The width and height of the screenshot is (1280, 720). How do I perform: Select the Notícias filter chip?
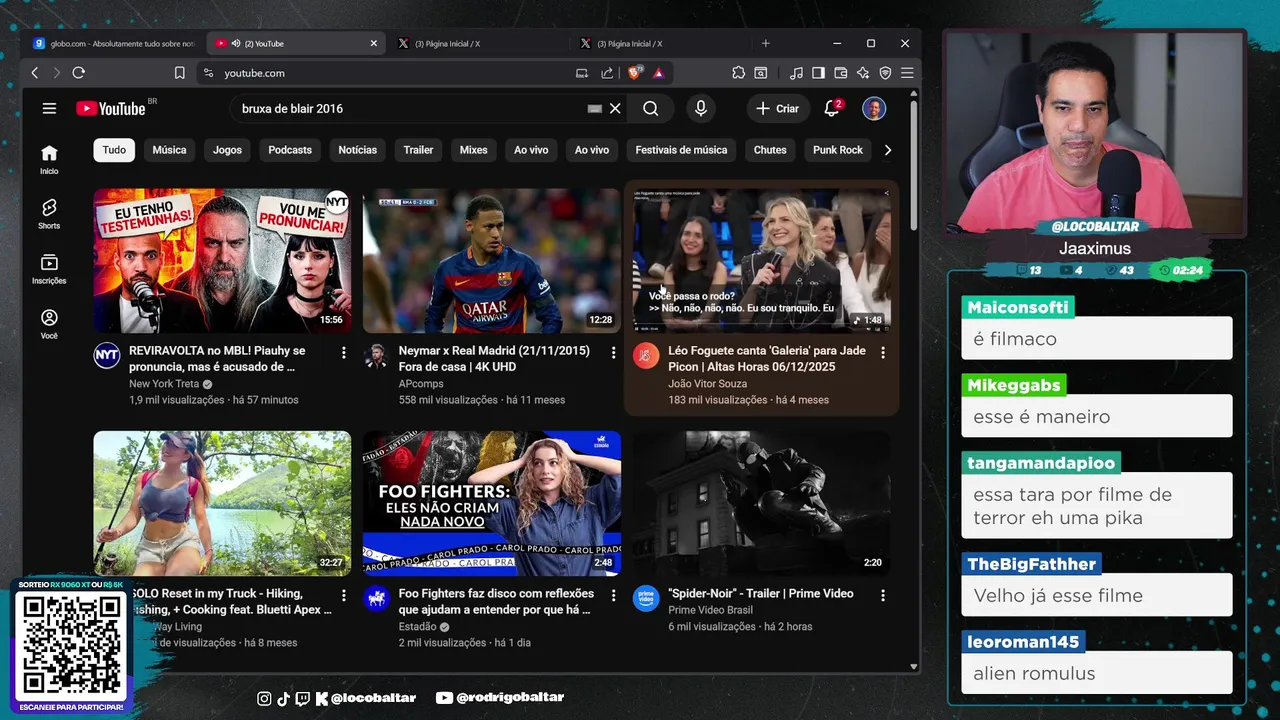coord(357,150)
